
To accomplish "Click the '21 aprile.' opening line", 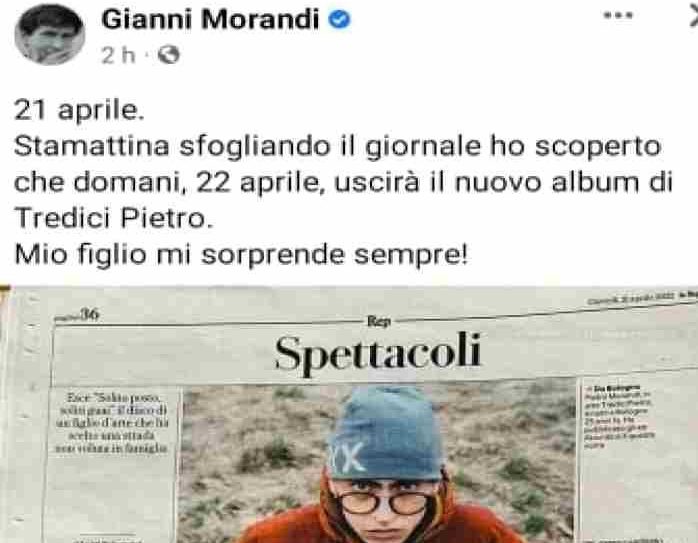I will click(79, 109).
